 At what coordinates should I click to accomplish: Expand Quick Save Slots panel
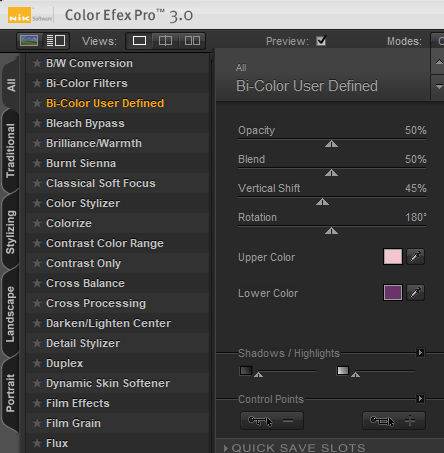(226, 448)
